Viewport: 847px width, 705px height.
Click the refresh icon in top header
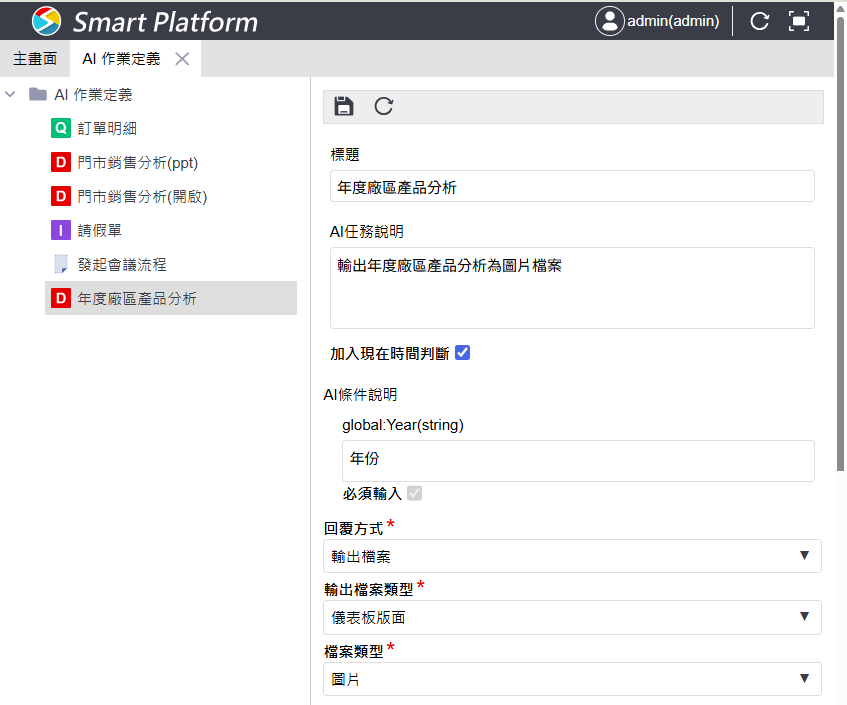[759, 21]
